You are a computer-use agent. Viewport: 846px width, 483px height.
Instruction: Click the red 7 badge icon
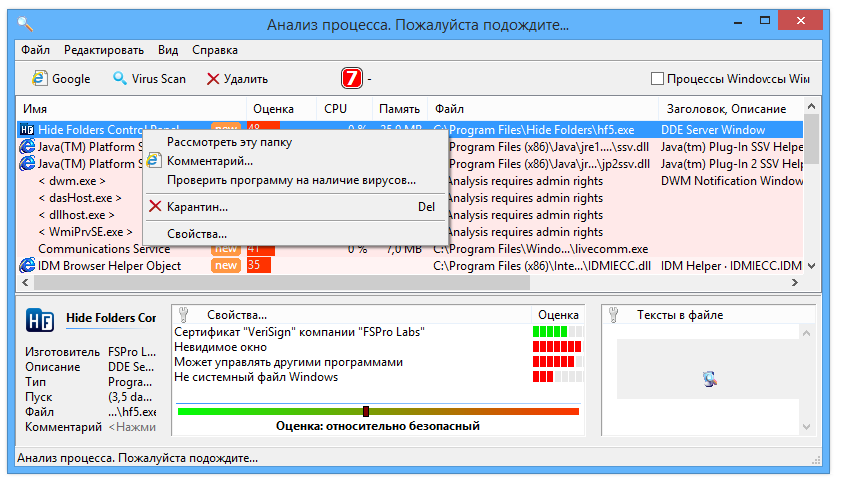[x=352, y=78]
